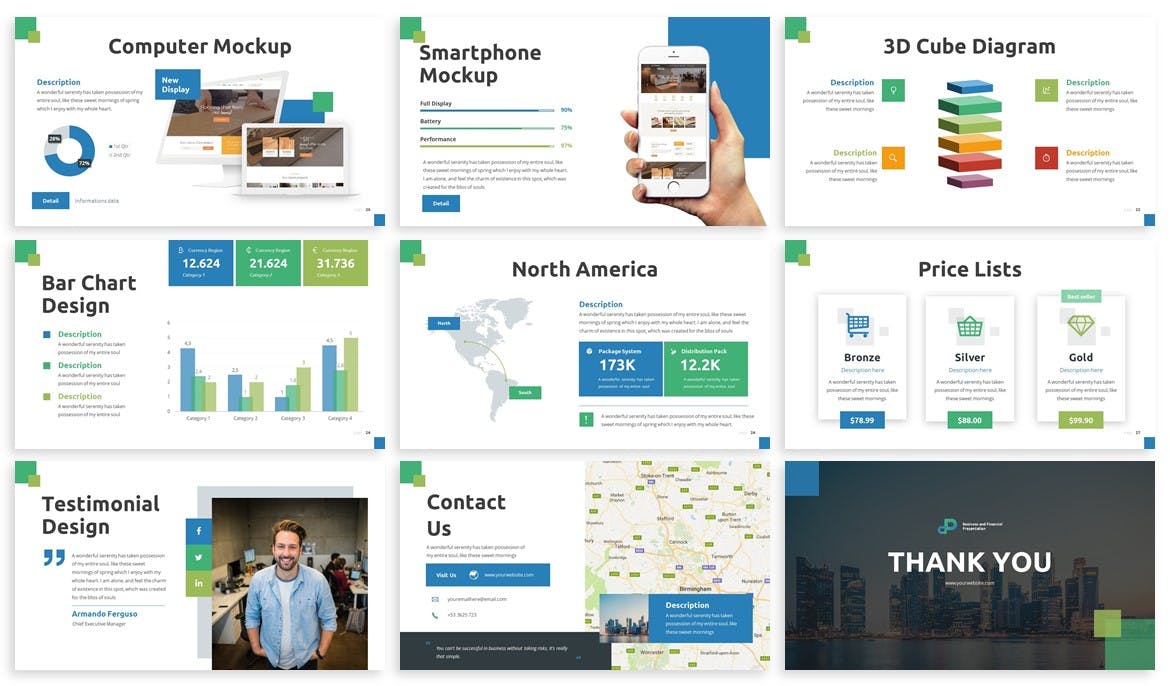1170x686 pixels.
Task: Open the LinkedIn icon on Testimonial slide
Action: [x=198, y=582]
